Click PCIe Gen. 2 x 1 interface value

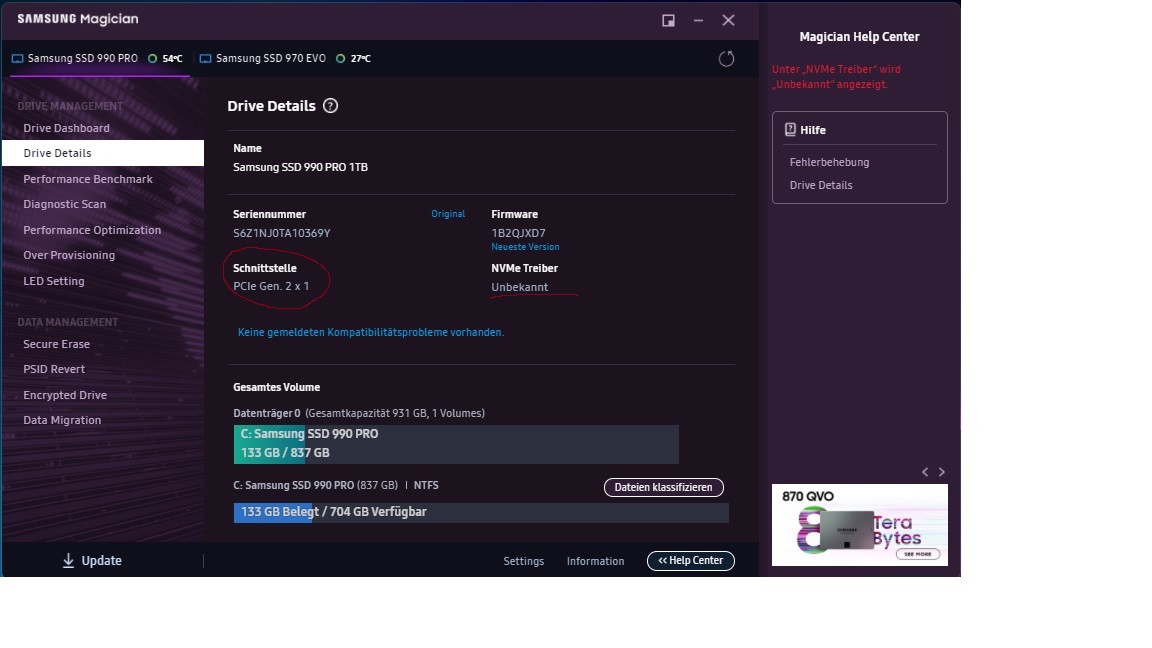tap(271, 286)
